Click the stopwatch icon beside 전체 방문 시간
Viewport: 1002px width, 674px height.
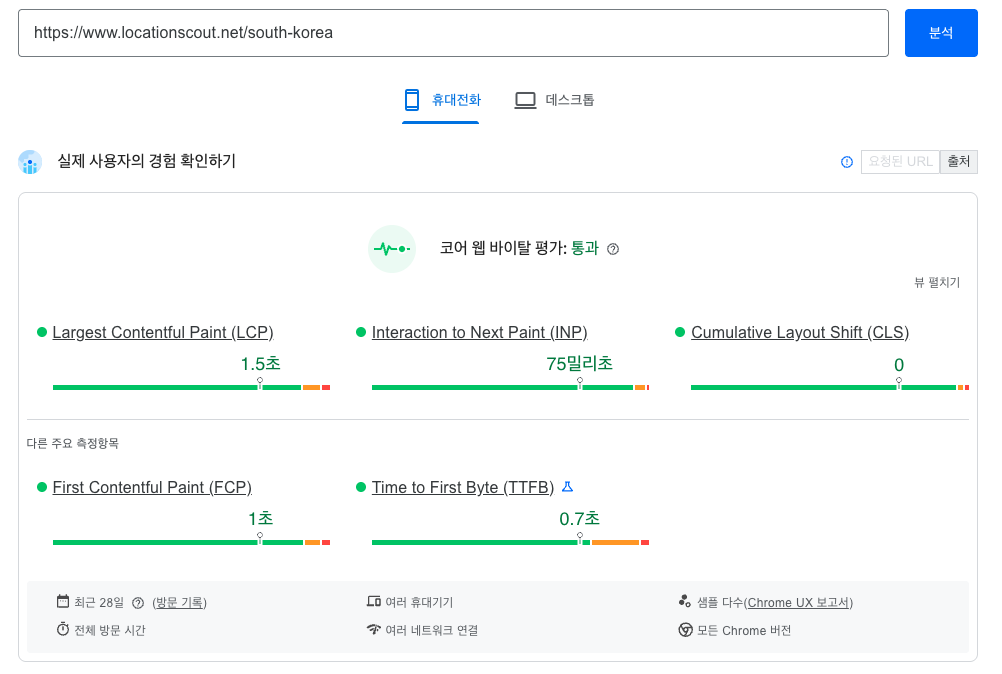63,629
